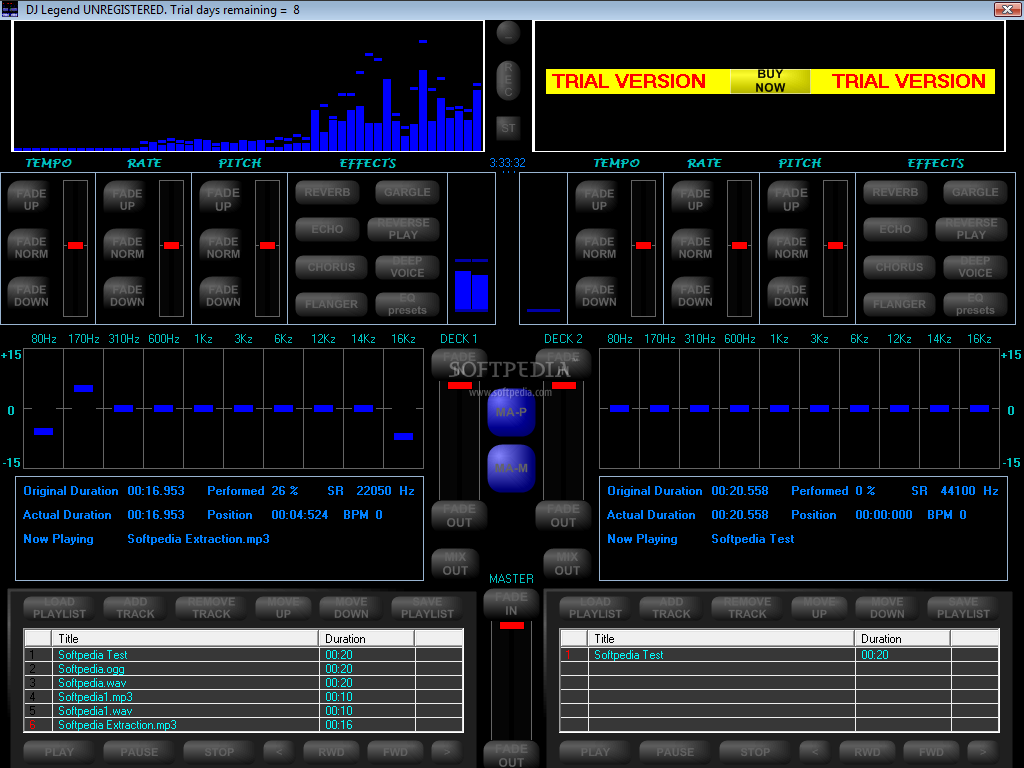Click Deck 1 Mix Out button
This screenshot has width=1024, height=768.
455,564
